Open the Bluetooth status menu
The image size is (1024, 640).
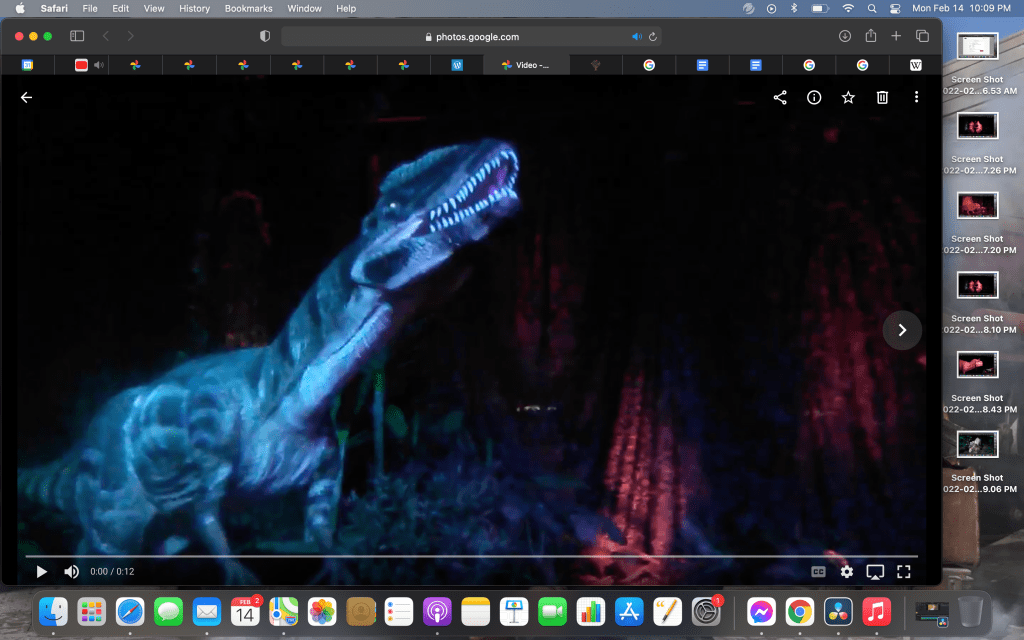pos(794,8)
